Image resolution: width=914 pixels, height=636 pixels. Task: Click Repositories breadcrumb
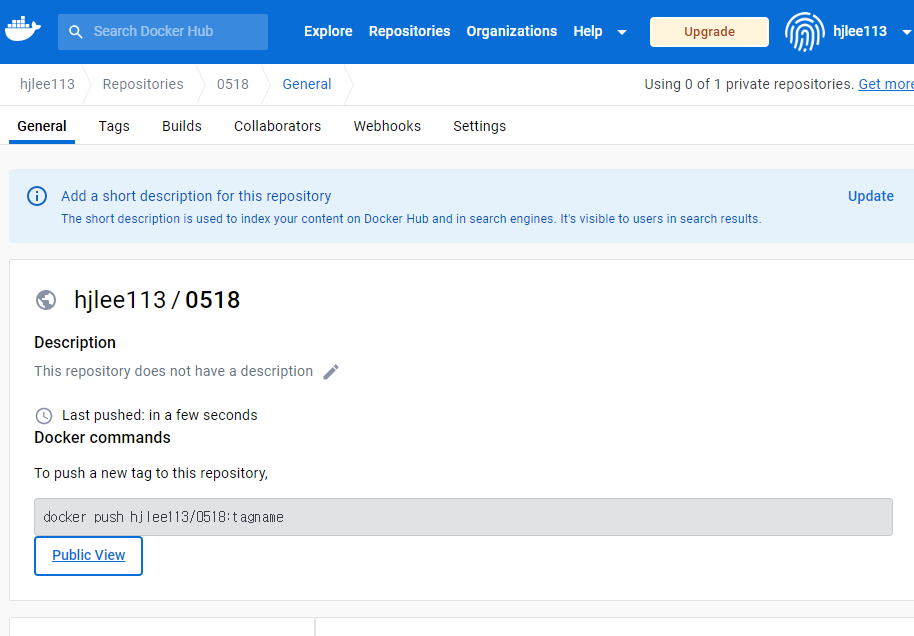(x=143, y=85)
